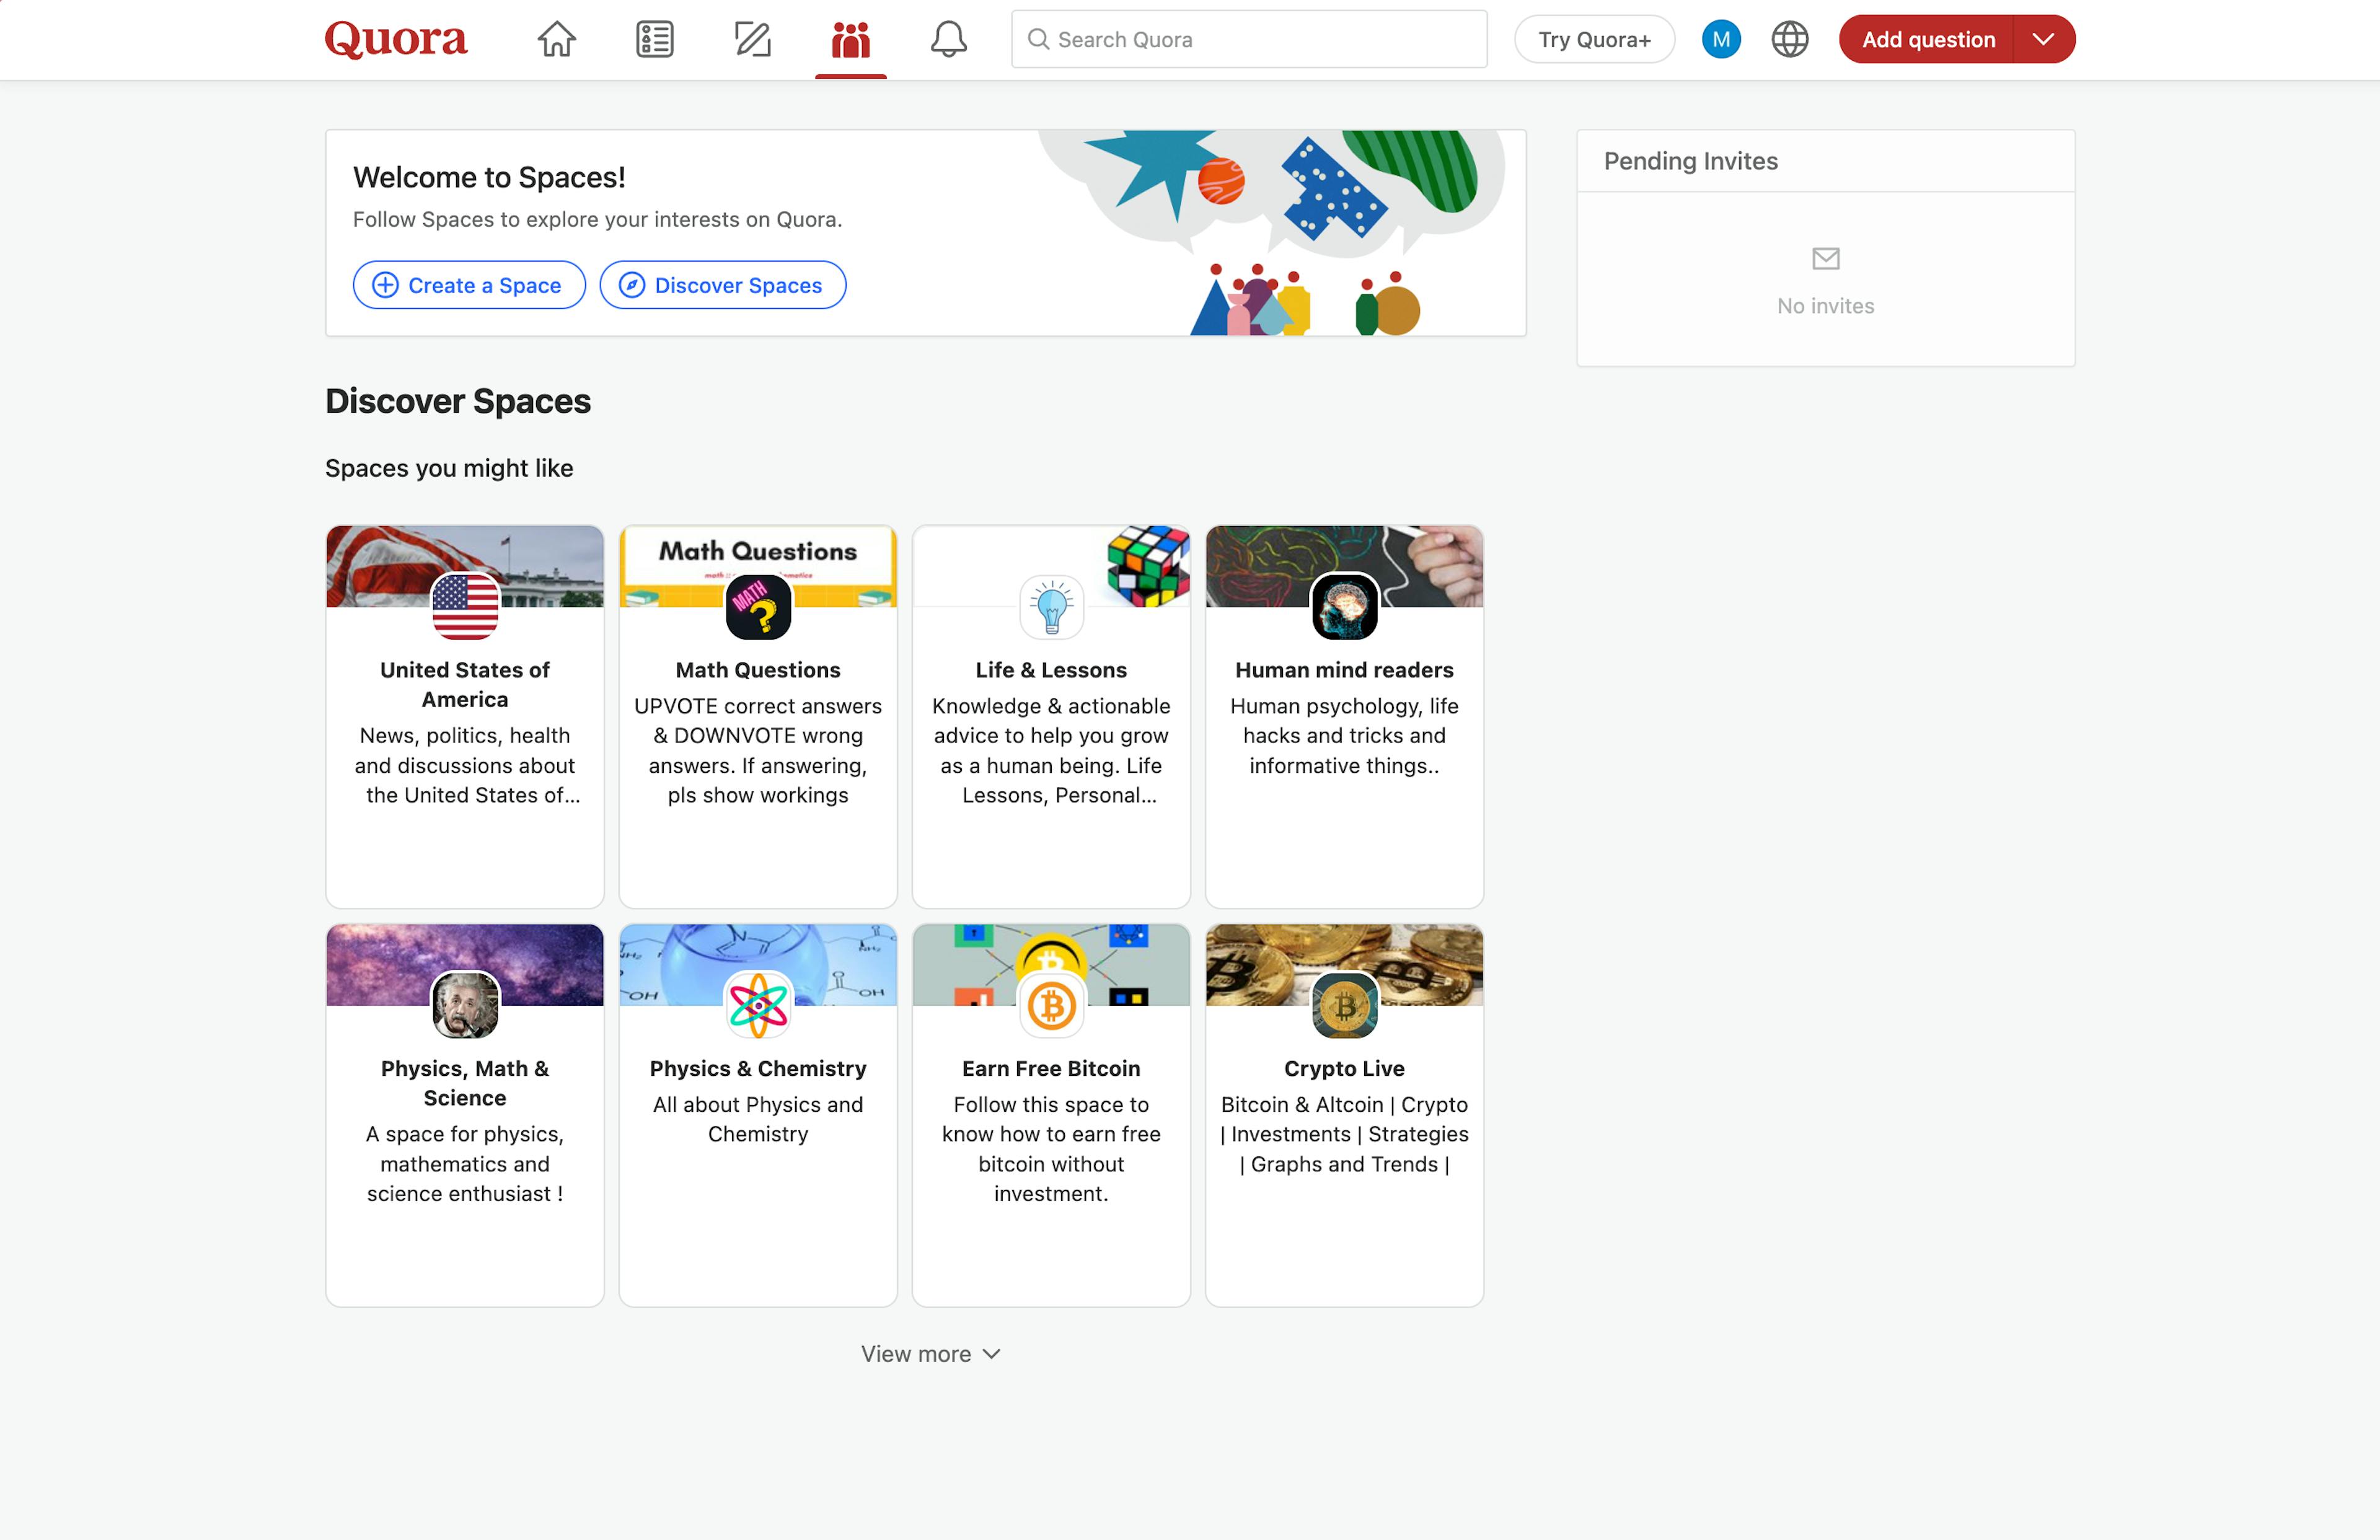Click the Welcome to Spaces! heading
This screenshot has width=2380, height=1540.
[x=489, y=177]
